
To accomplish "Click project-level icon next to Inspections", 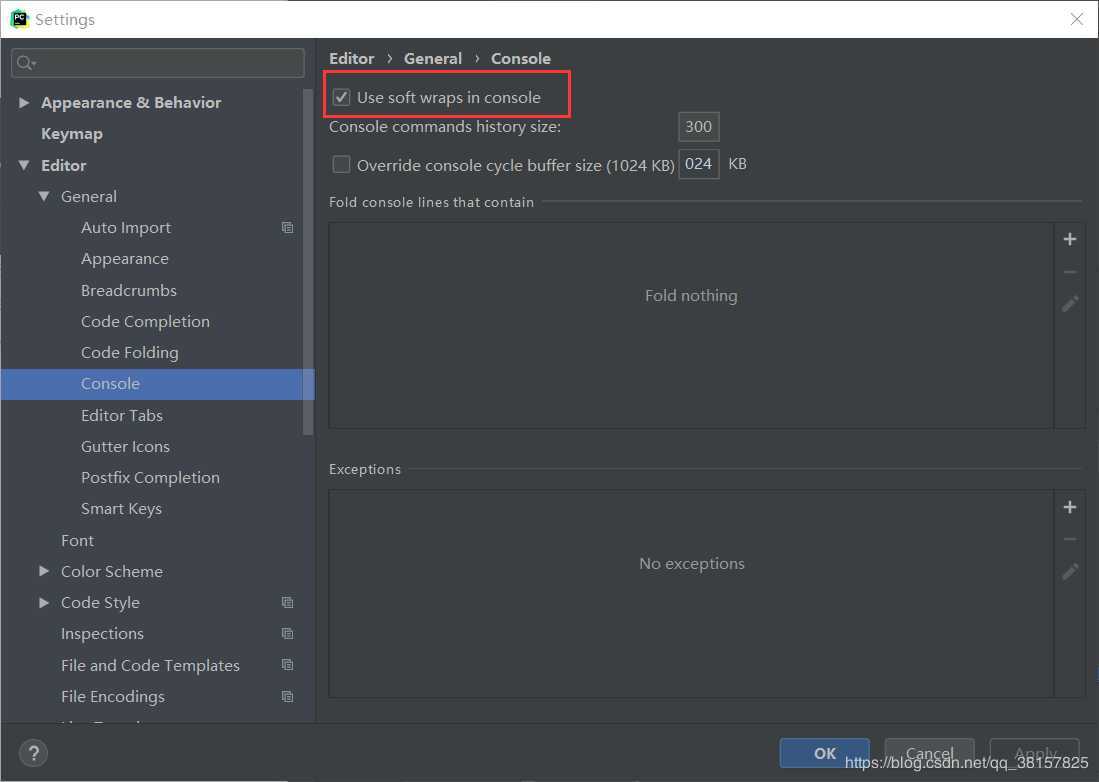I will coord(287,633).
